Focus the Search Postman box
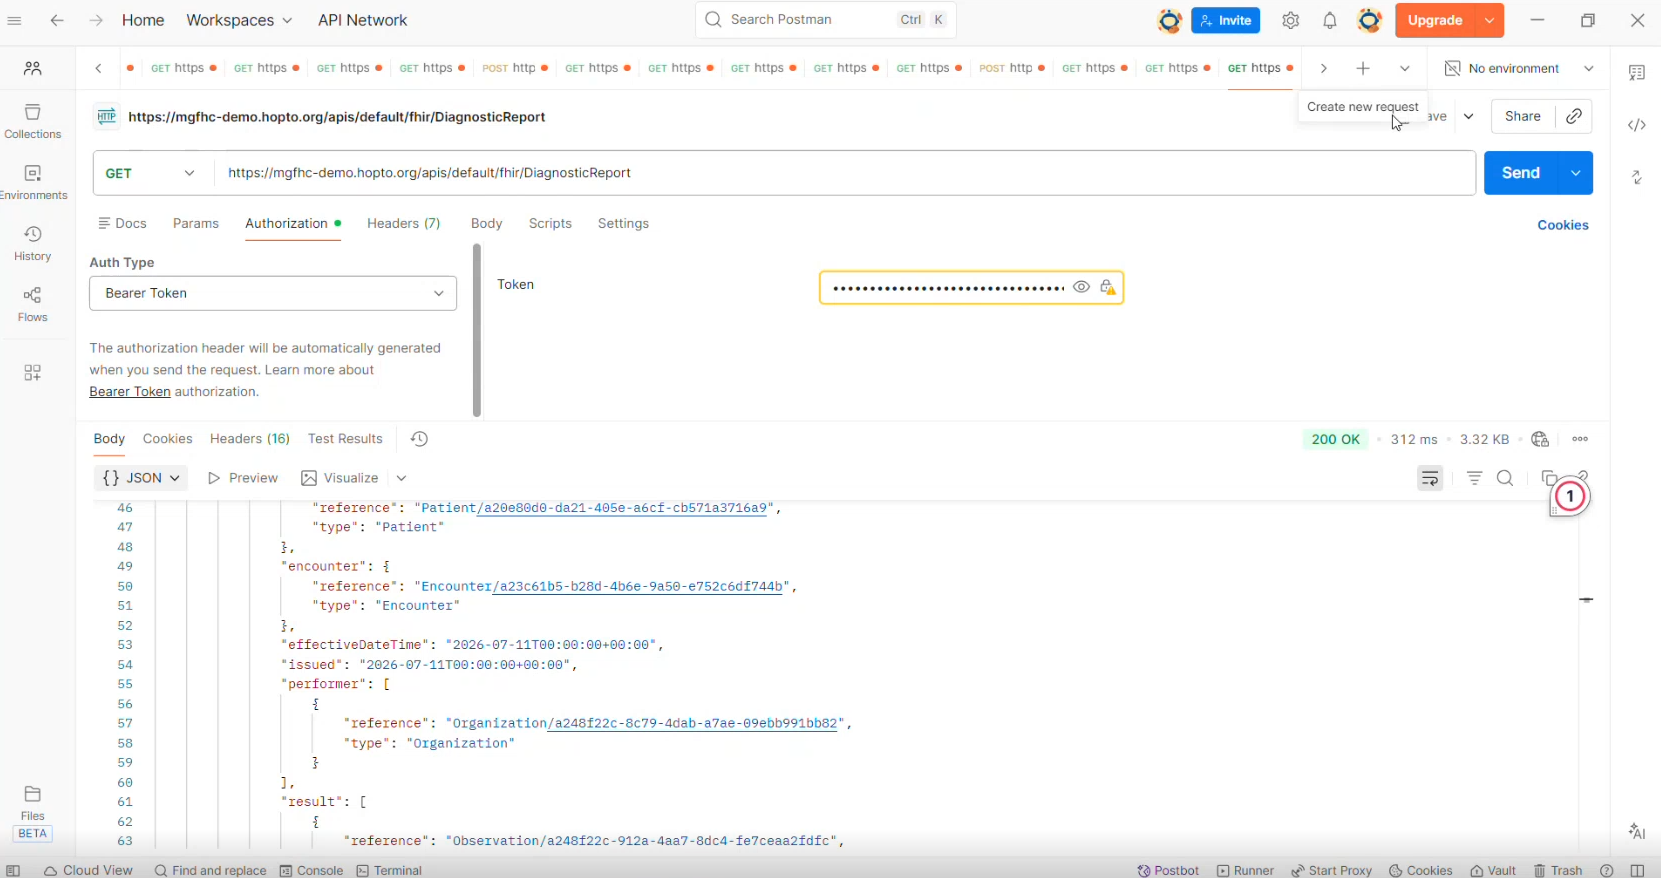The width and height of the screenshot is (1661, 878). [x=826, y=20]
